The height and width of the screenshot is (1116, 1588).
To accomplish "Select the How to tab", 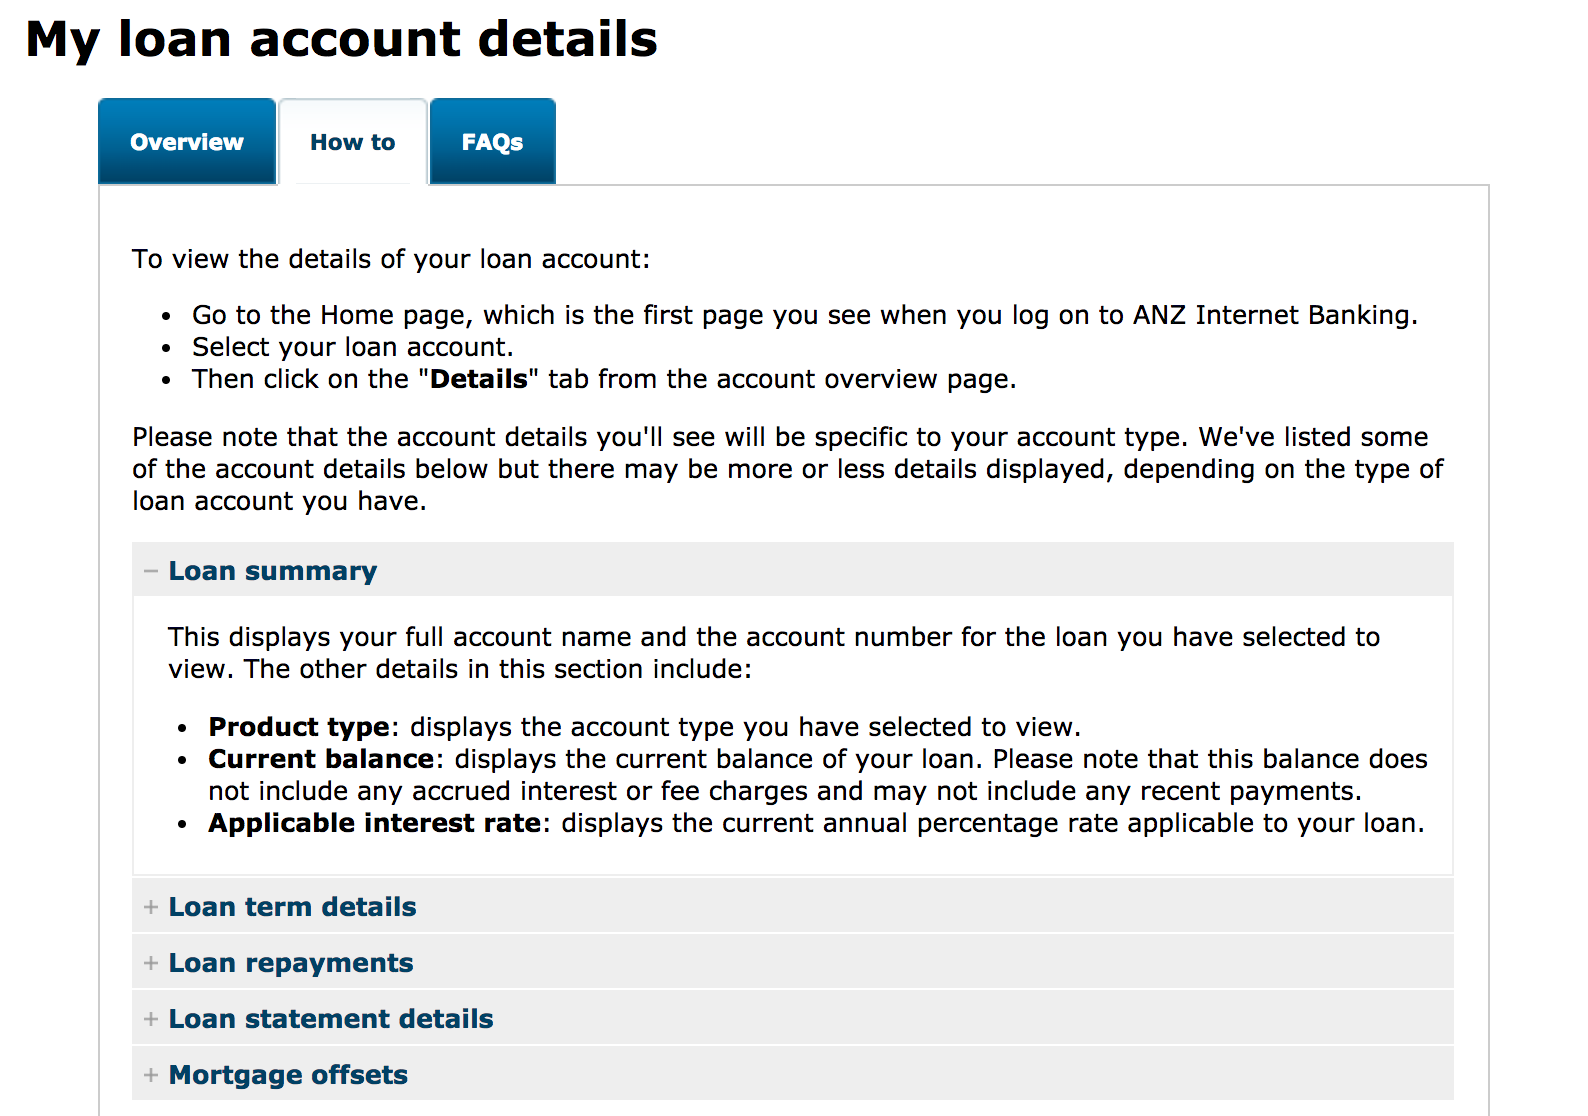I will click(x=353, y=142).
